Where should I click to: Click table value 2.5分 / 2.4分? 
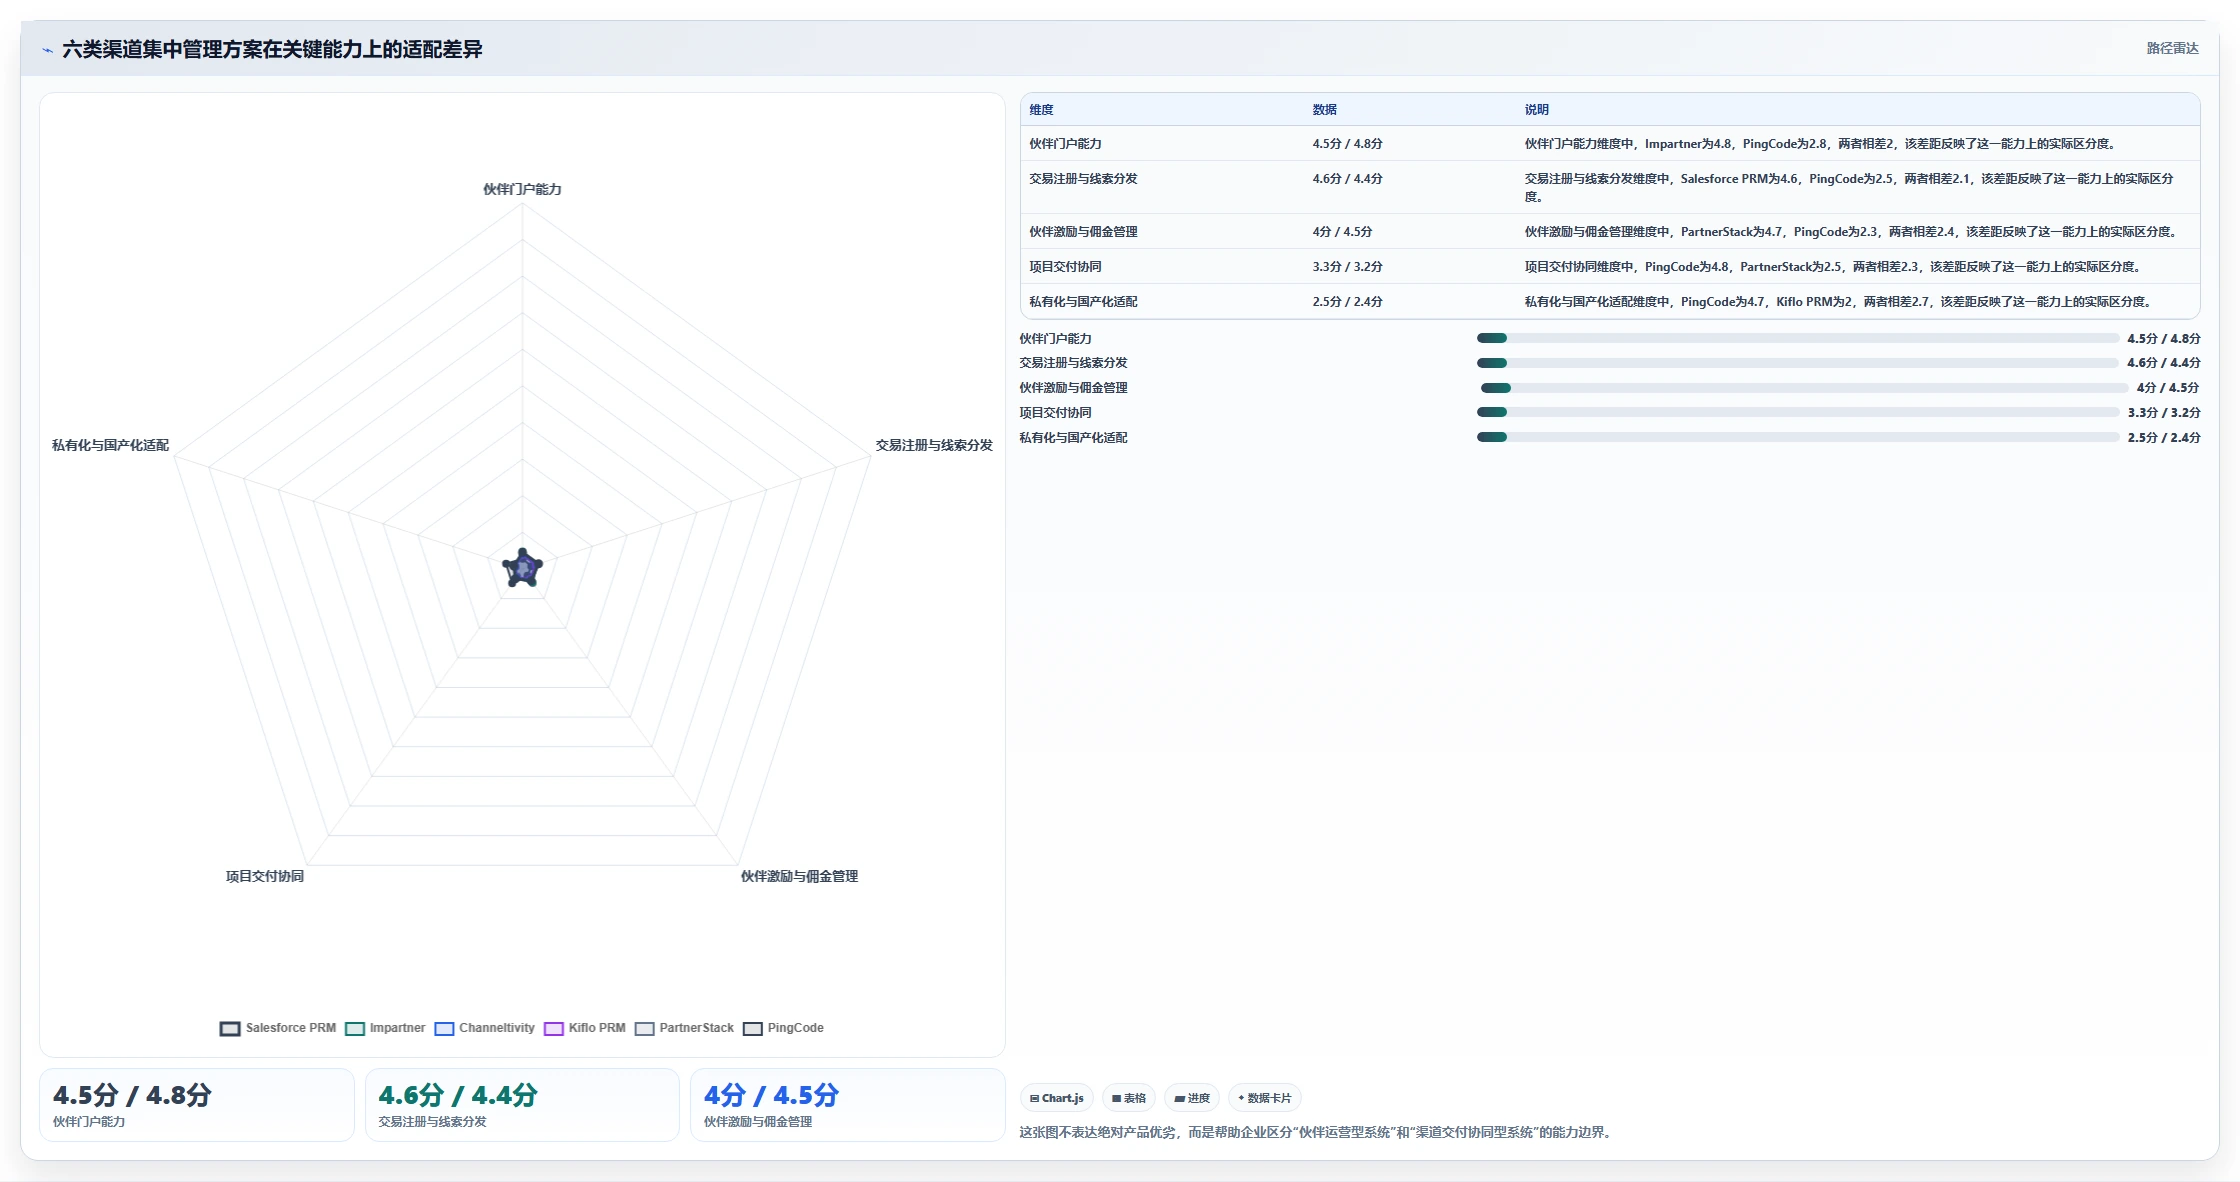[1348, 302]
